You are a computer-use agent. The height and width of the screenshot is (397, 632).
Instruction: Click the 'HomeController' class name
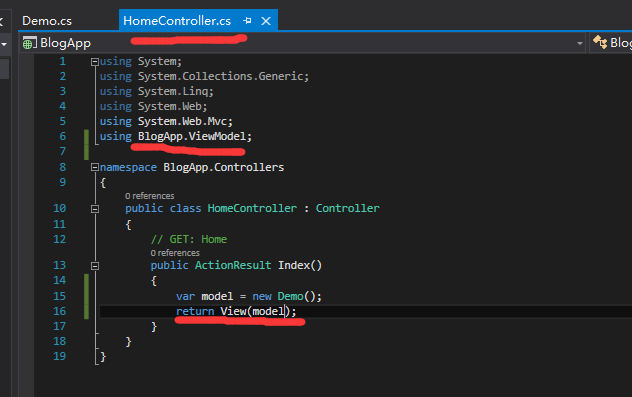click(252, 208)
